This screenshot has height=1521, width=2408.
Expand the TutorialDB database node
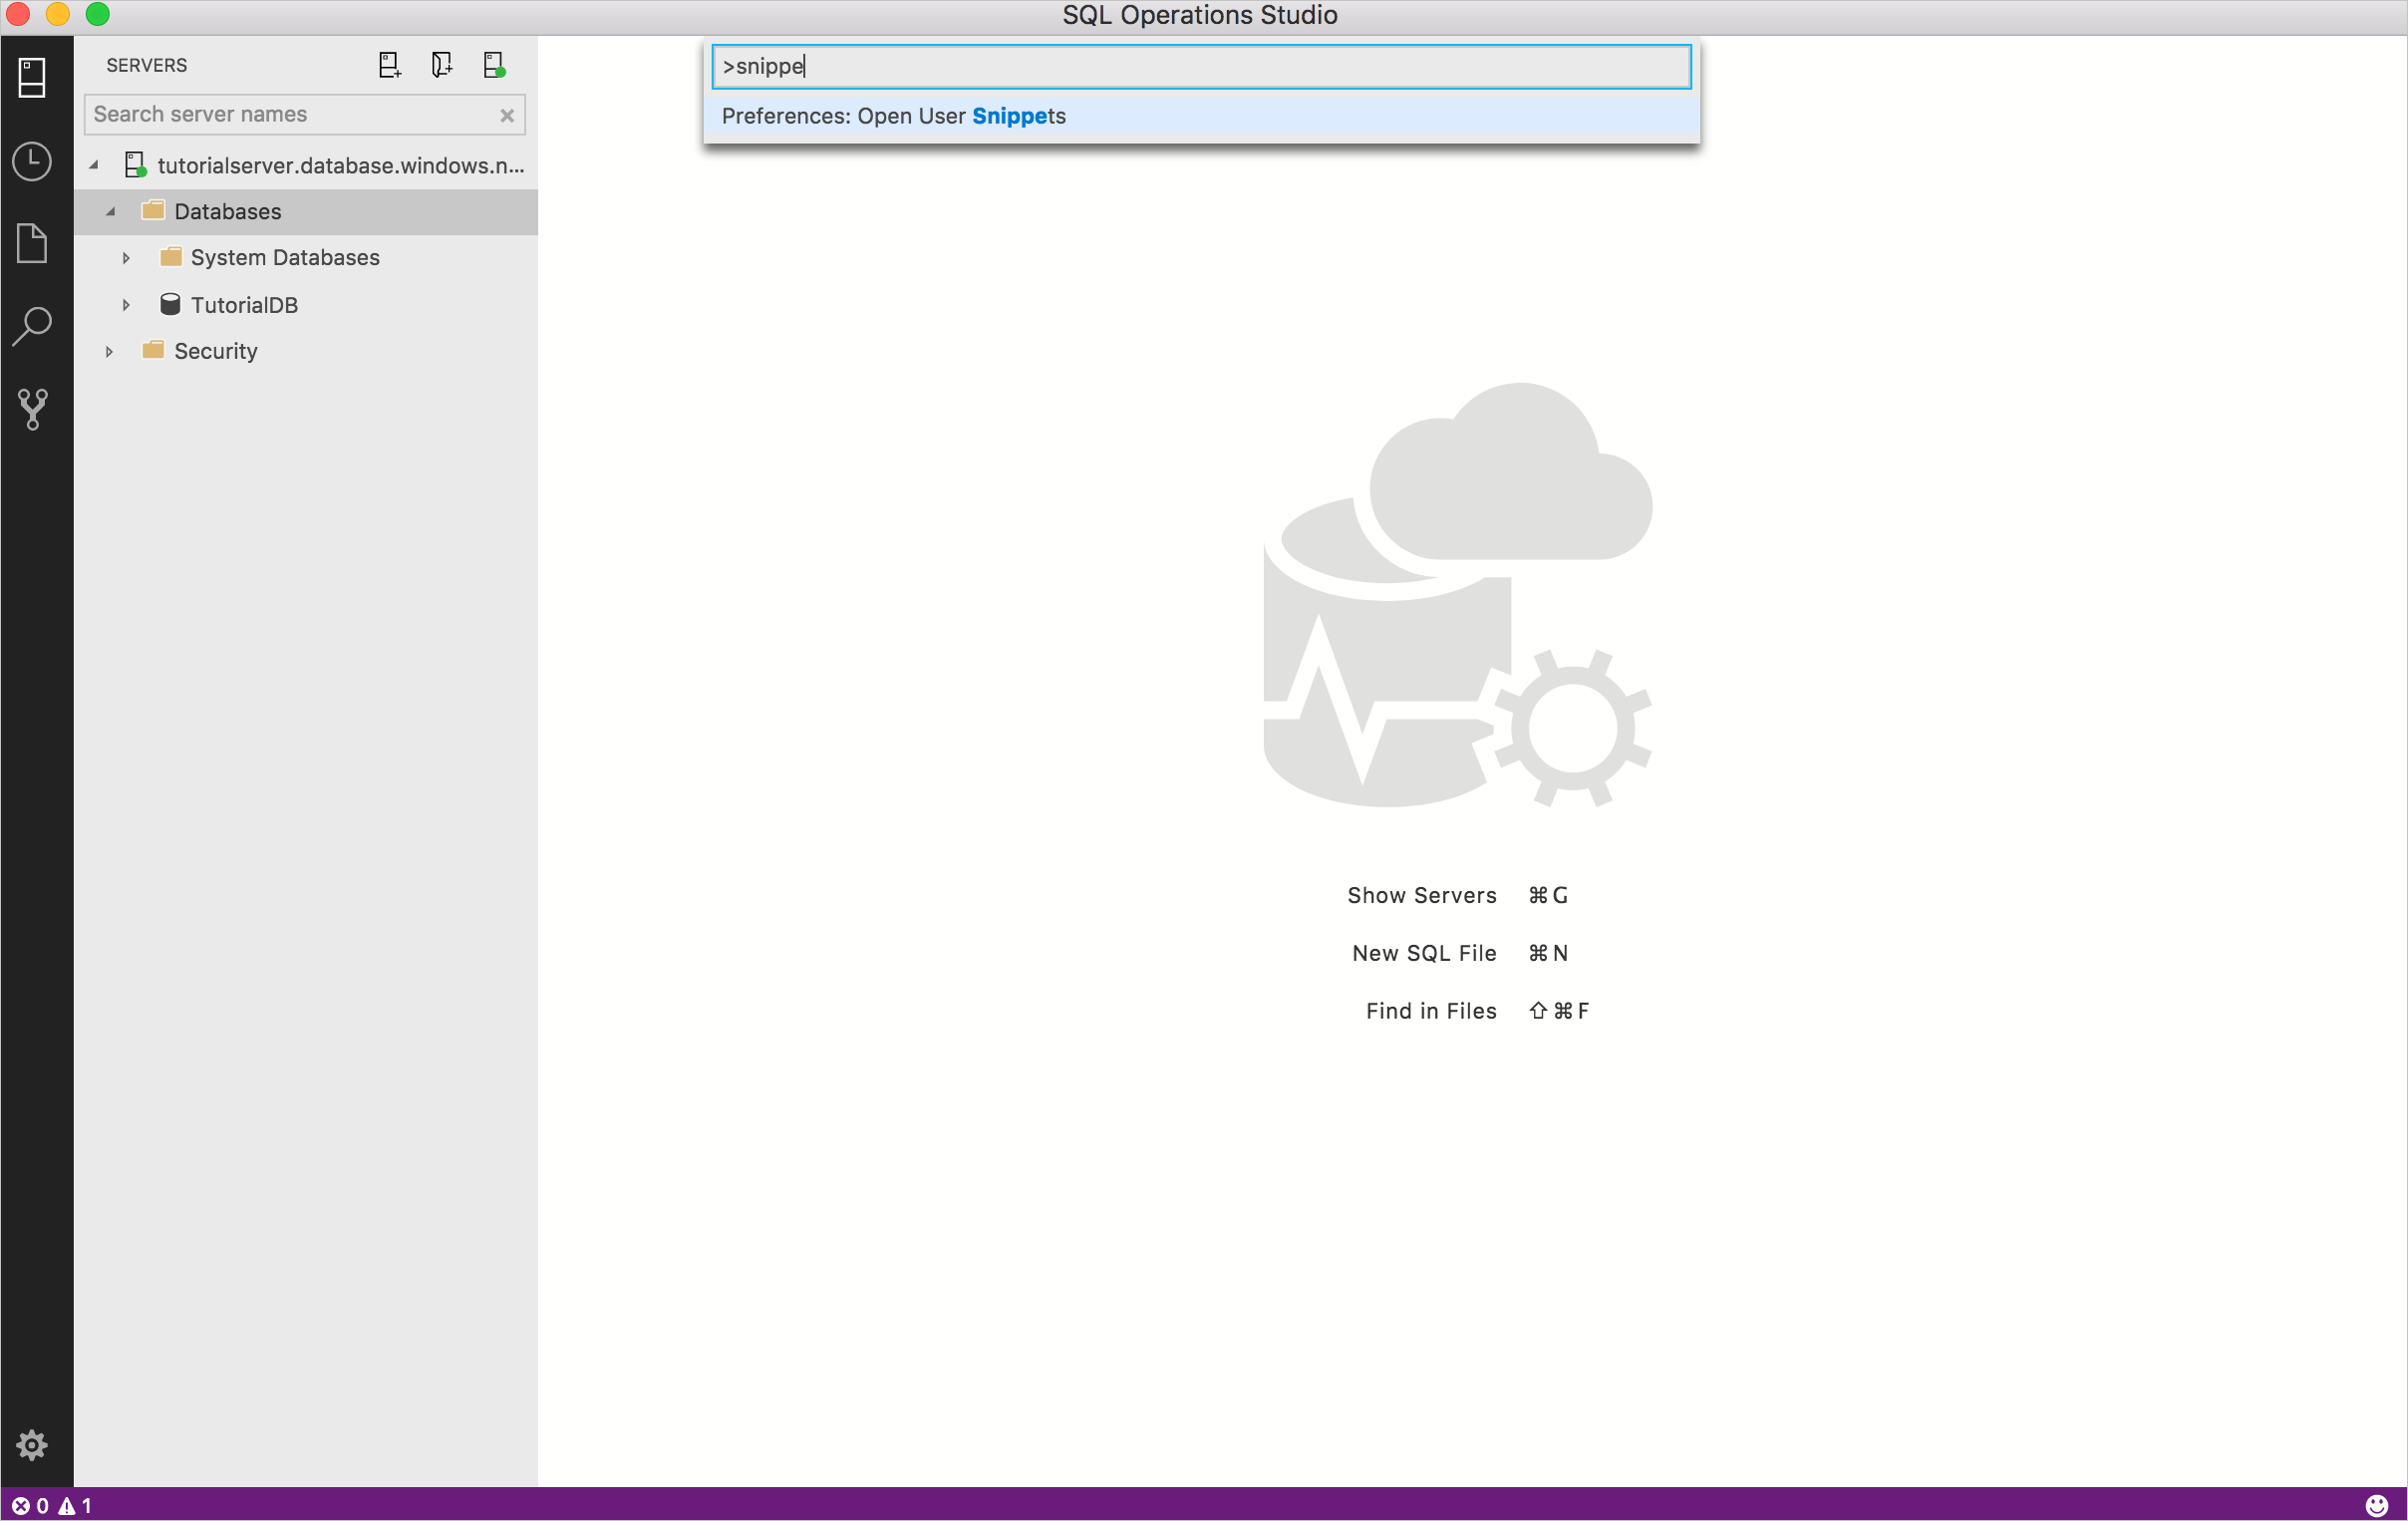tap(127, 303)
